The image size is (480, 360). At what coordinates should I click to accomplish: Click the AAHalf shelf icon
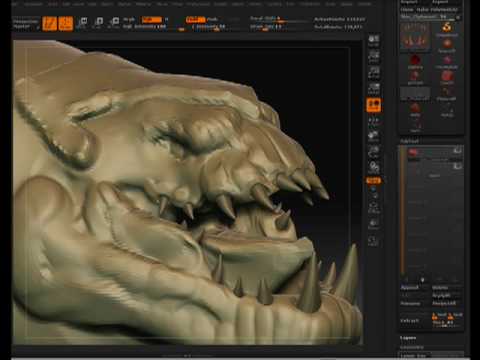point(374,89)
